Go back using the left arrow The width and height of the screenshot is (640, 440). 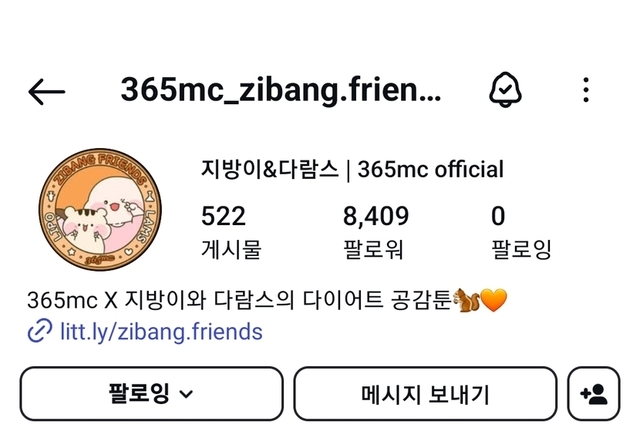[47, 91]
